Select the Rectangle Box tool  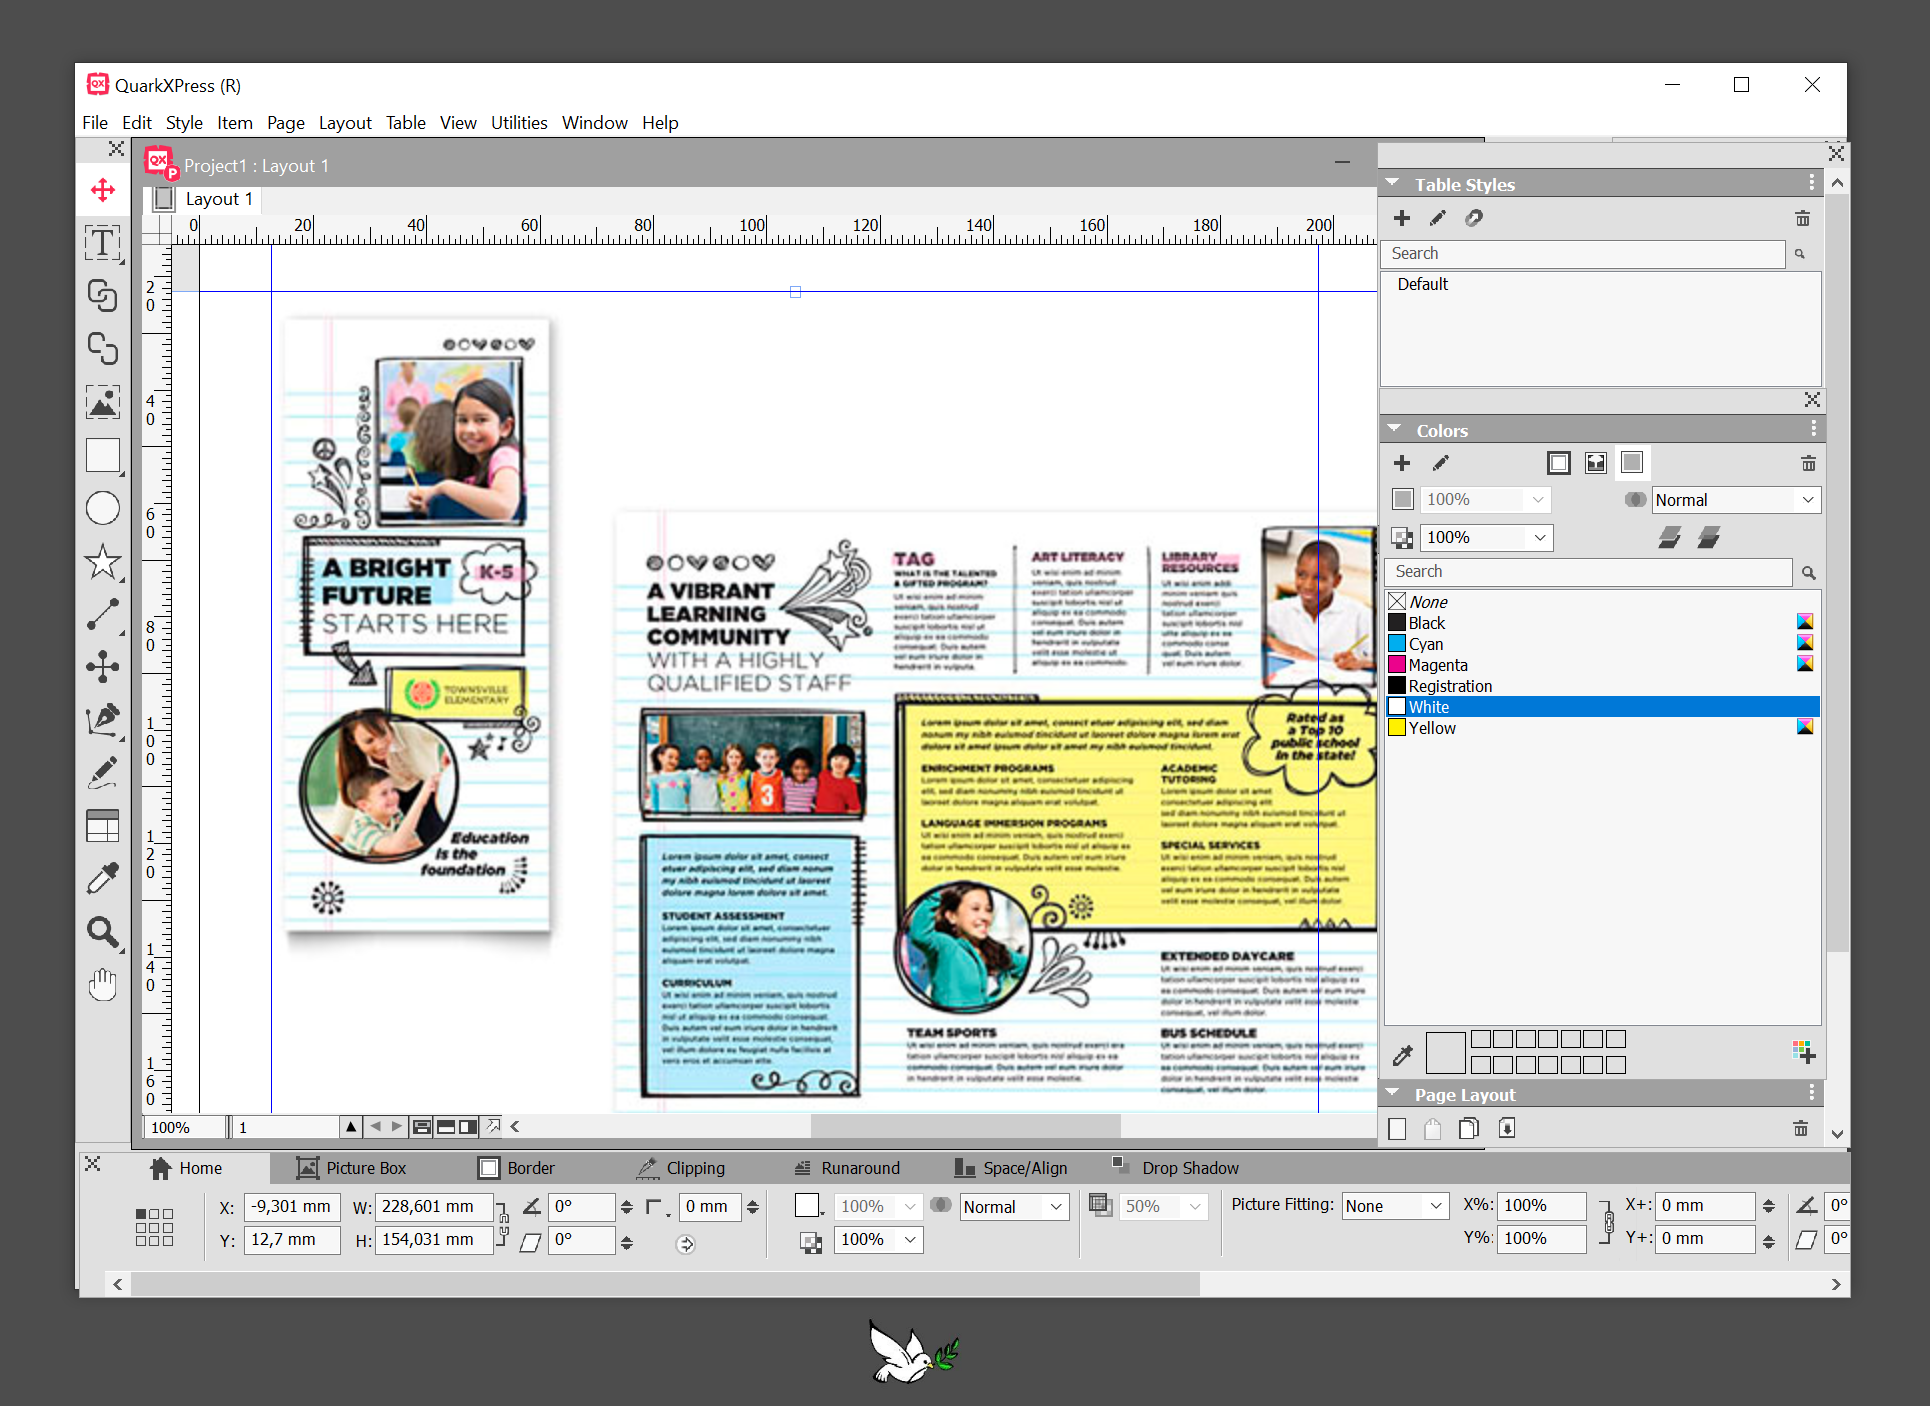[102, 455]
